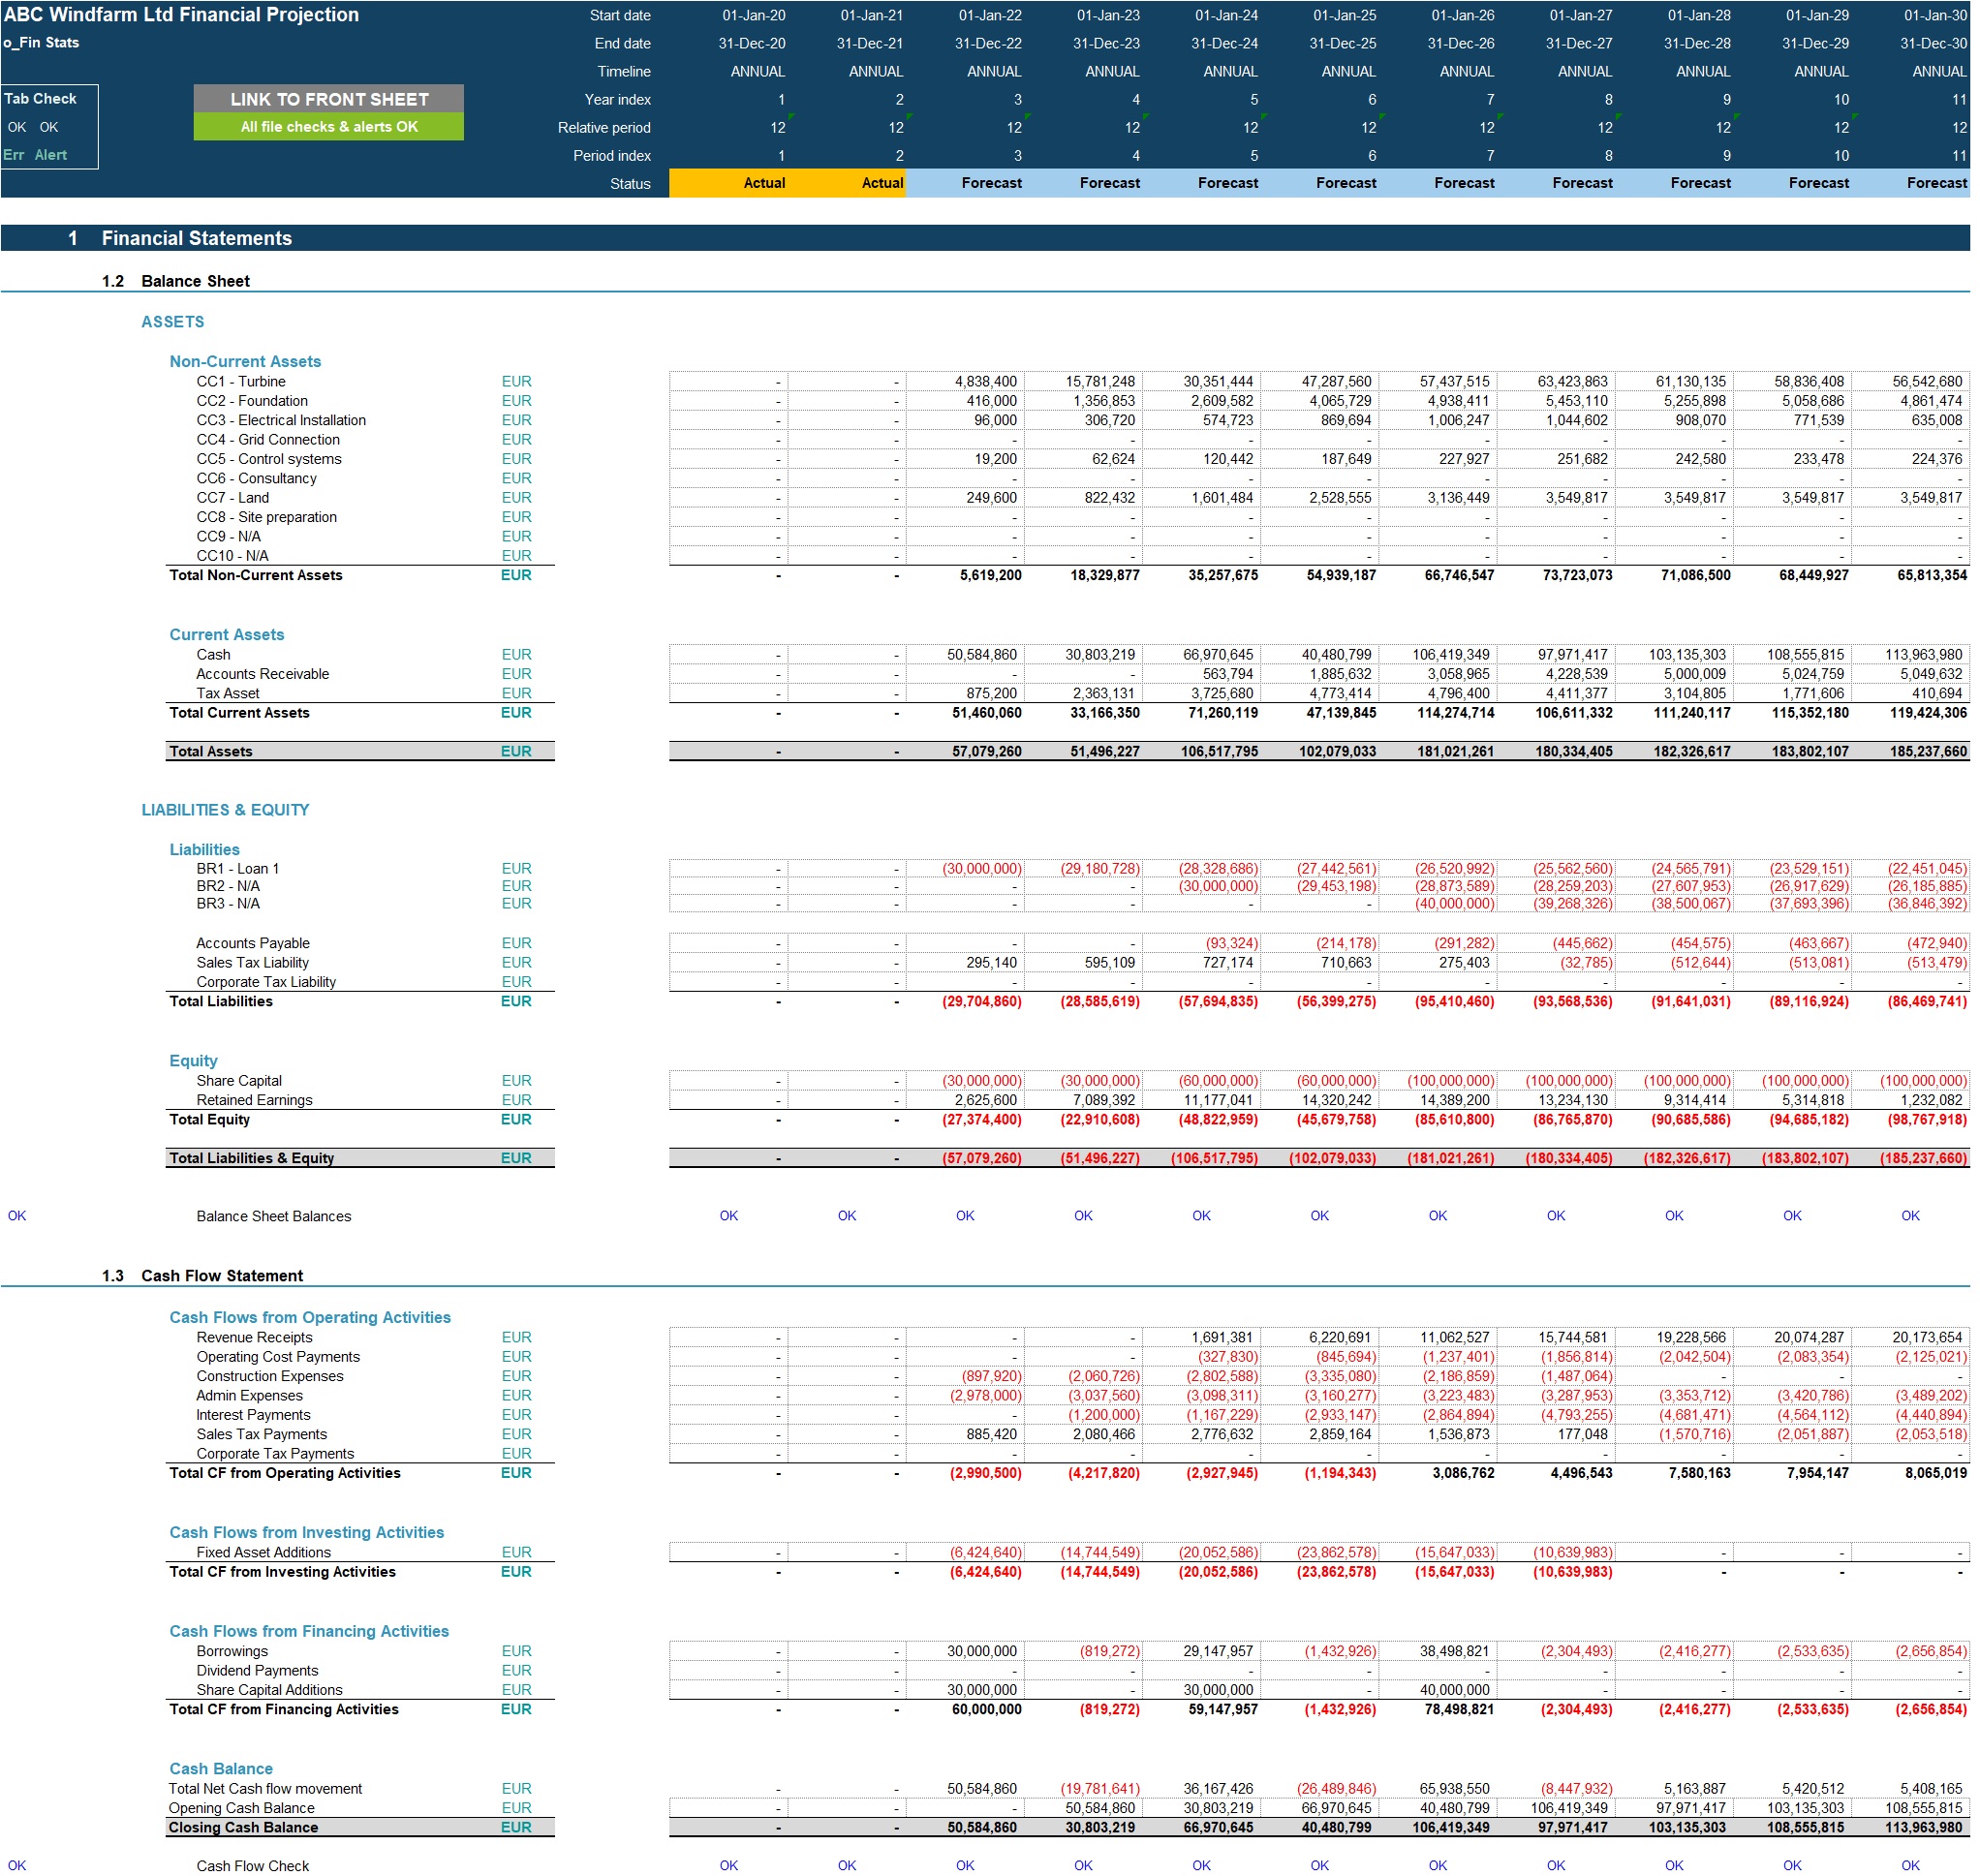Viewport: 1980px width, 1876px height.
Task: Select the Total Net Cash flow value (19,781,641)
Action: (x=1100, y=1789)
